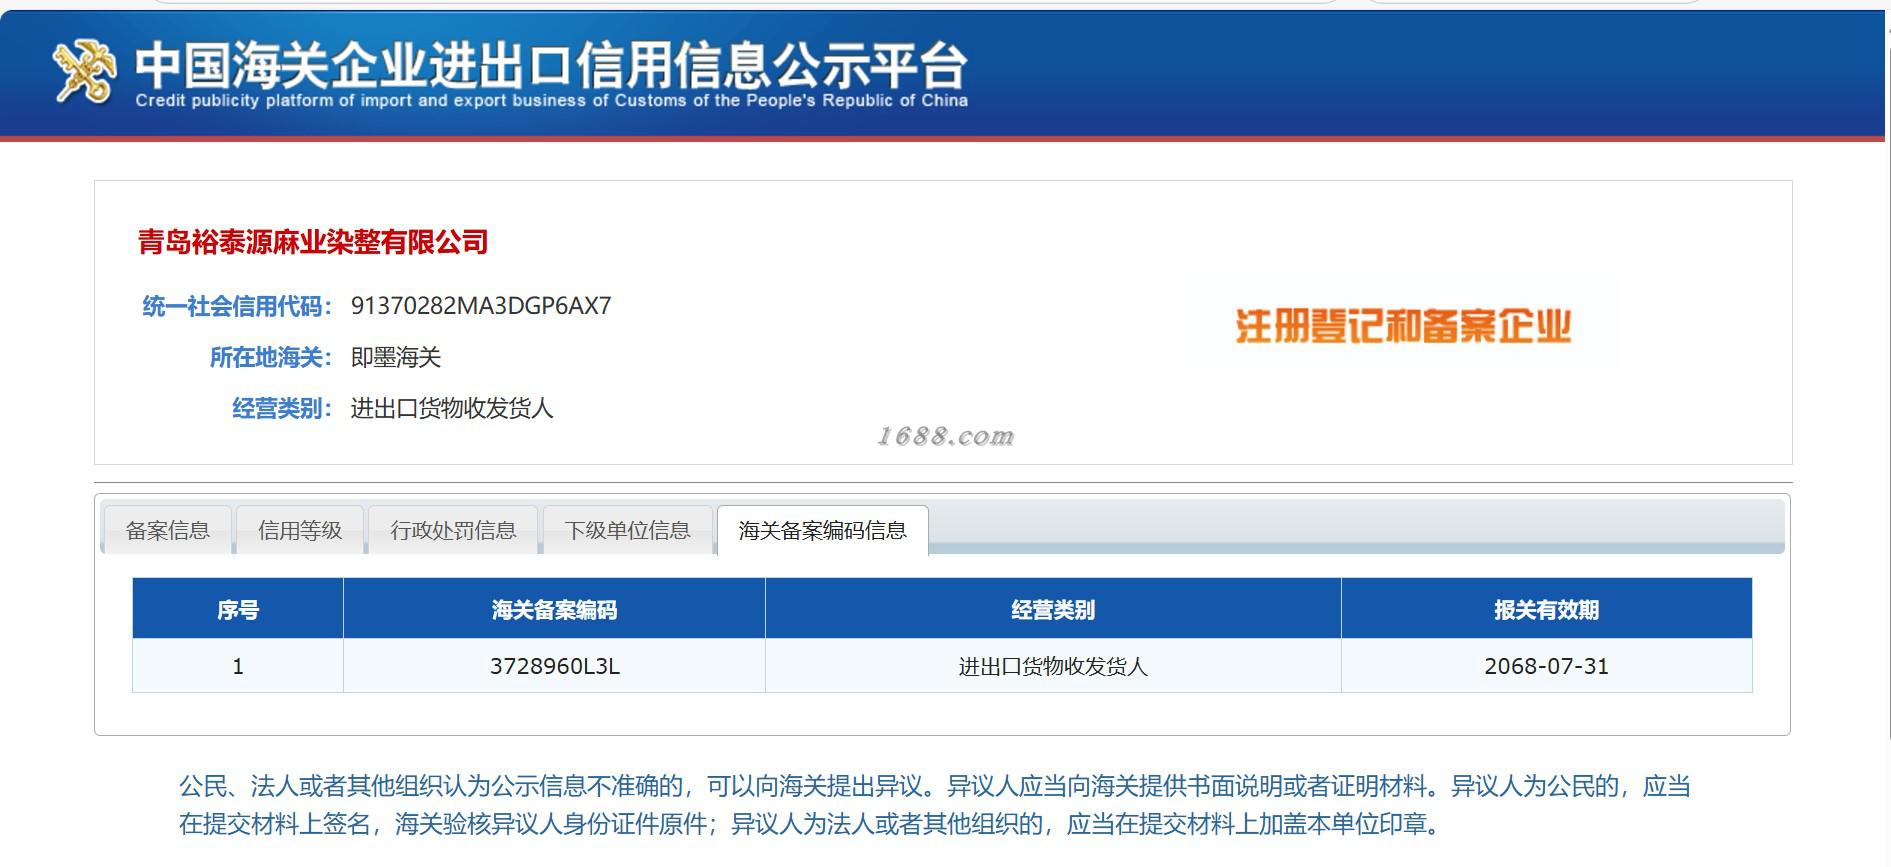Open the 下级单位信息 tab
1891x867 pixels.
[x=627, y=530]
